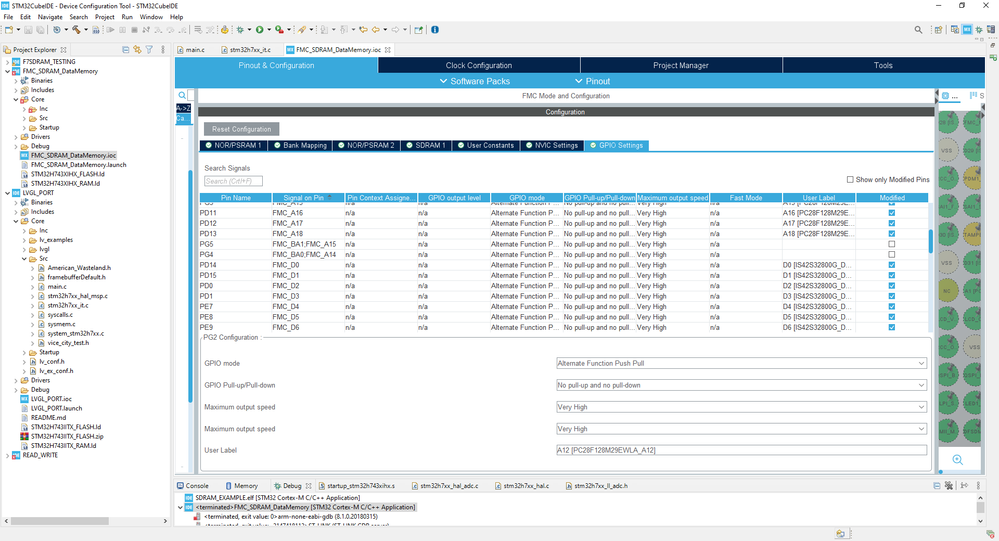999x541 pixels.
Task: Toggle Modified checkbox for PD11 row
Action: point(891,213)
